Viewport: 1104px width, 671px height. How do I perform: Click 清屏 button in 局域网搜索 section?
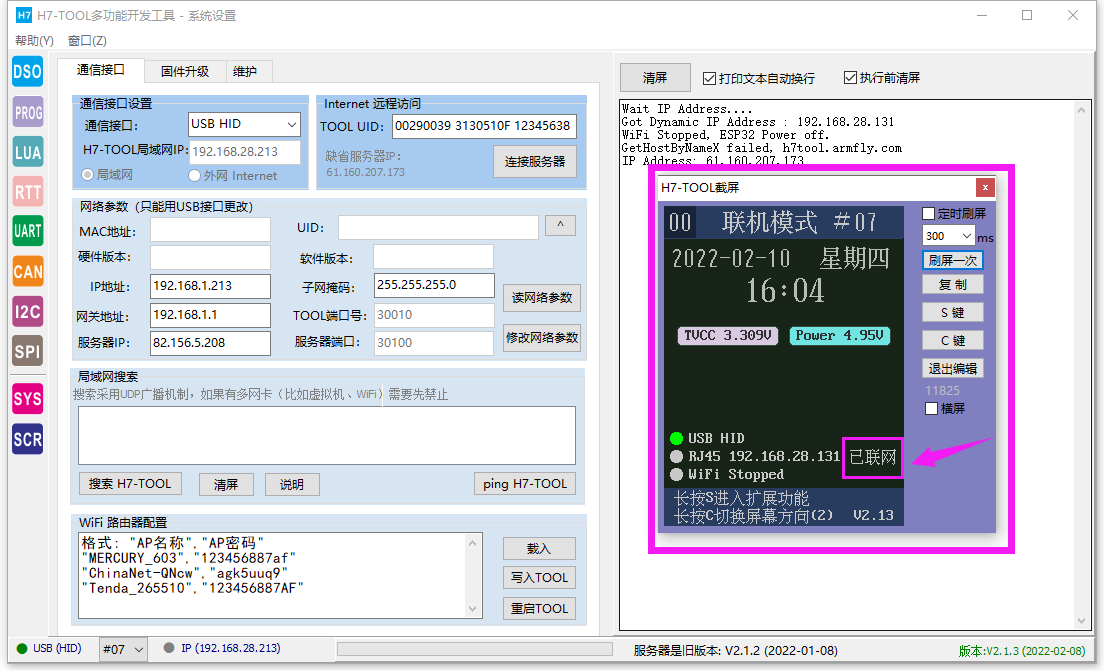(226, 484)
